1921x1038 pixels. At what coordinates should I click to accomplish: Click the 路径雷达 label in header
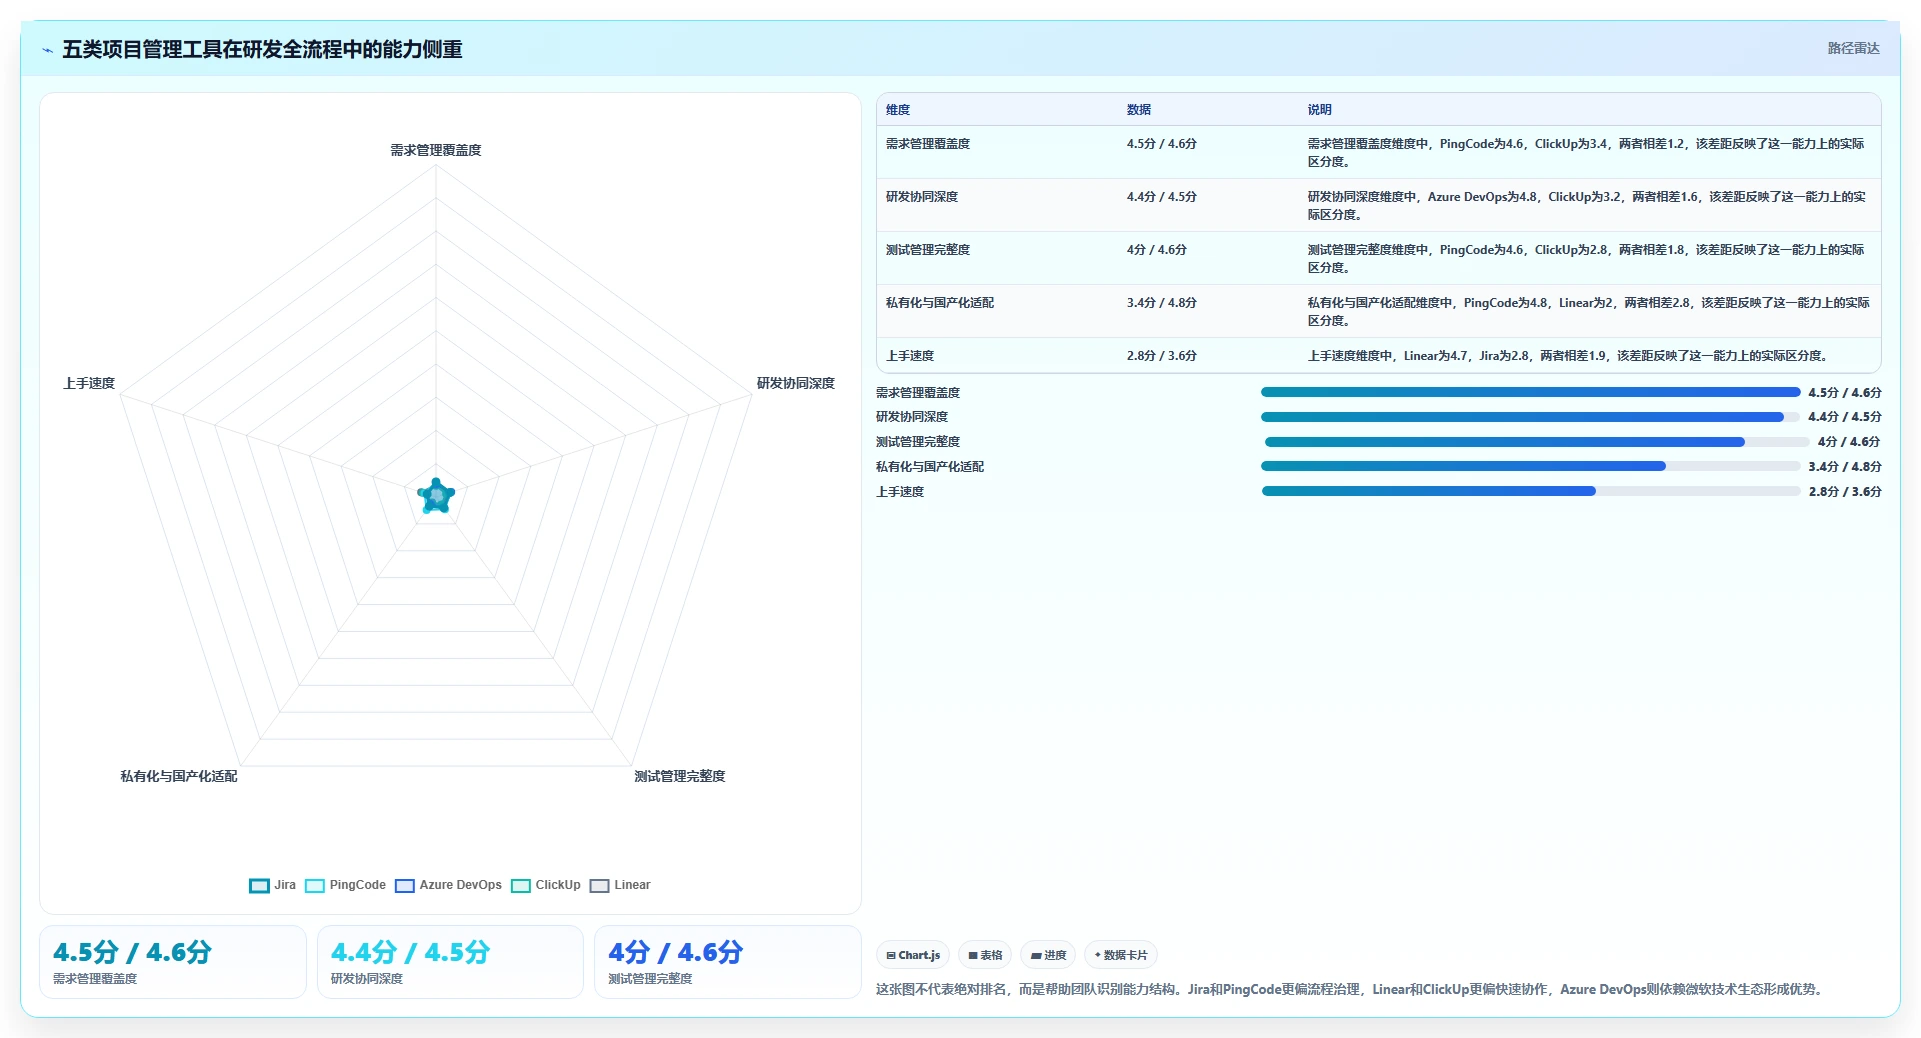1853,48
